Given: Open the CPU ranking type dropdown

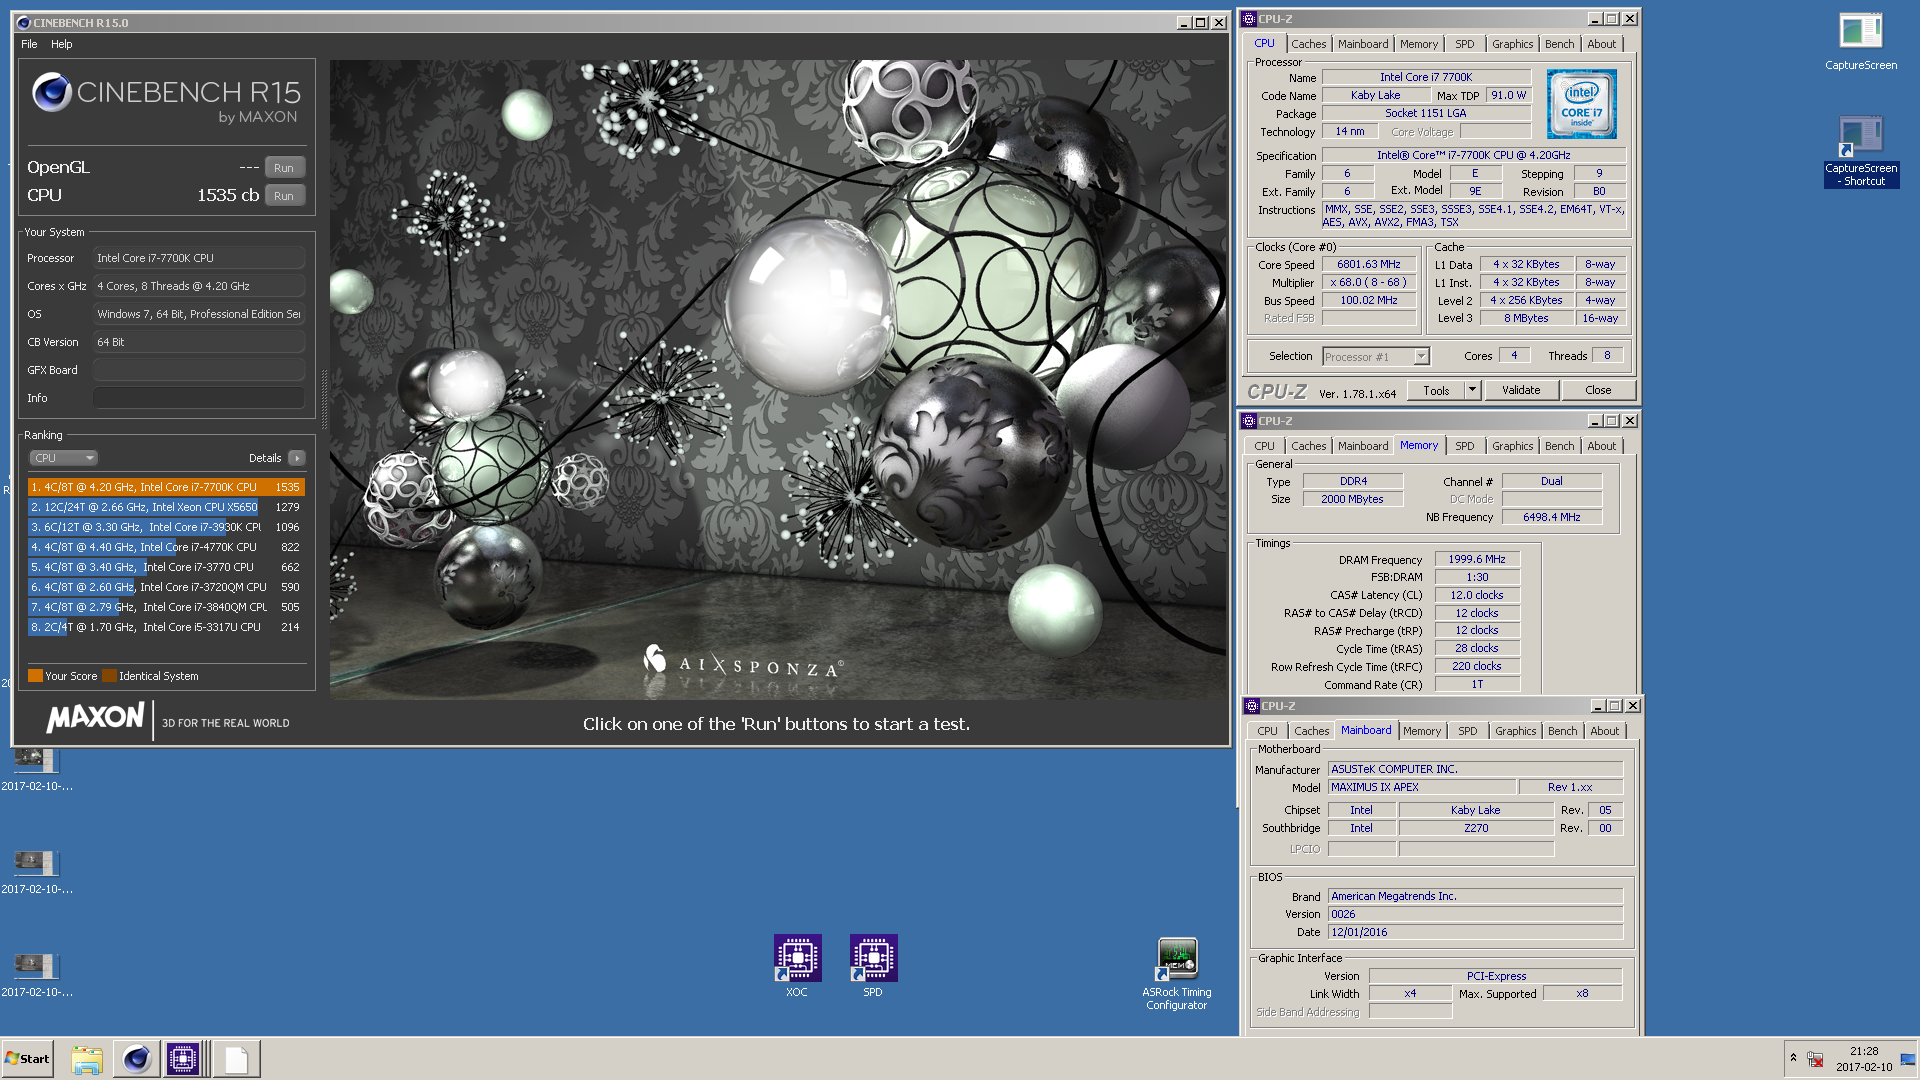Looking at the screenshot, I should pyautogui.click(x=63, y=458).
